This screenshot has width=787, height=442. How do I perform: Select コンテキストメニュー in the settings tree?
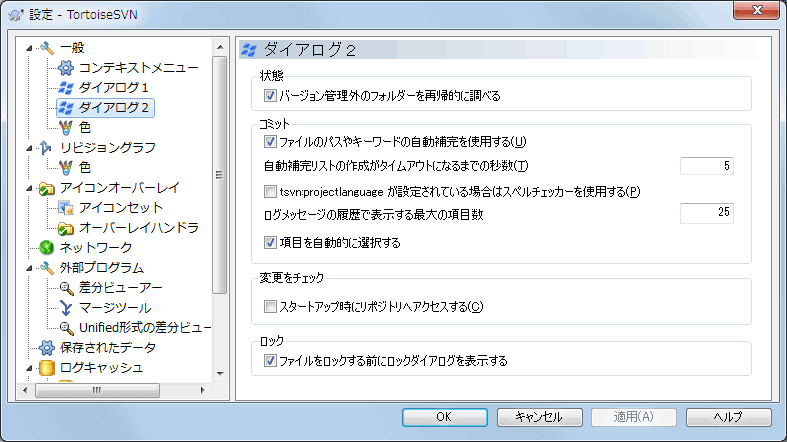click(139, 68)
